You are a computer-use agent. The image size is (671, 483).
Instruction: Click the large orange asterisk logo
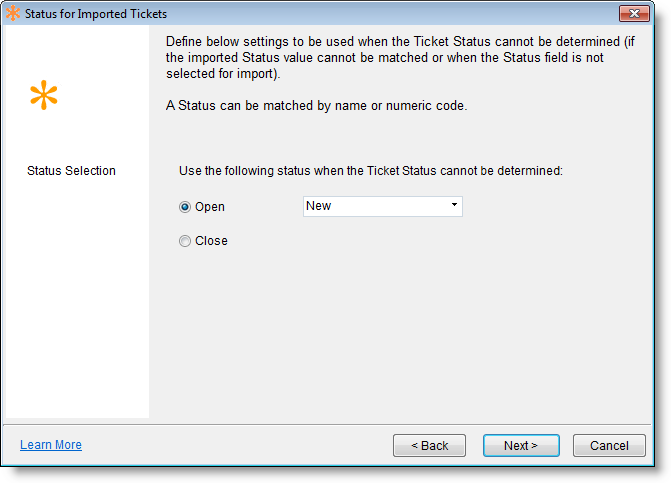click(44, 96)
